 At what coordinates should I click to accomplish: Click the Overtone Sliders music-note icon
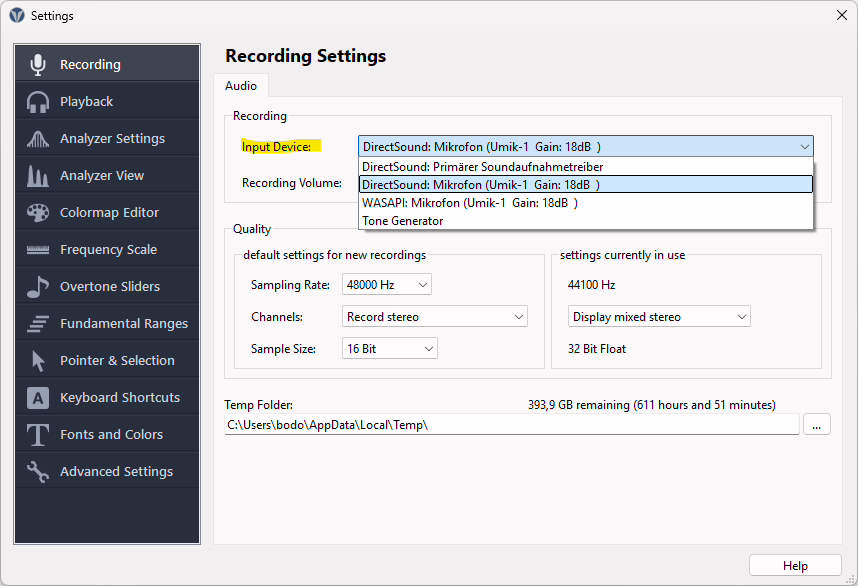tap(37, 285)
